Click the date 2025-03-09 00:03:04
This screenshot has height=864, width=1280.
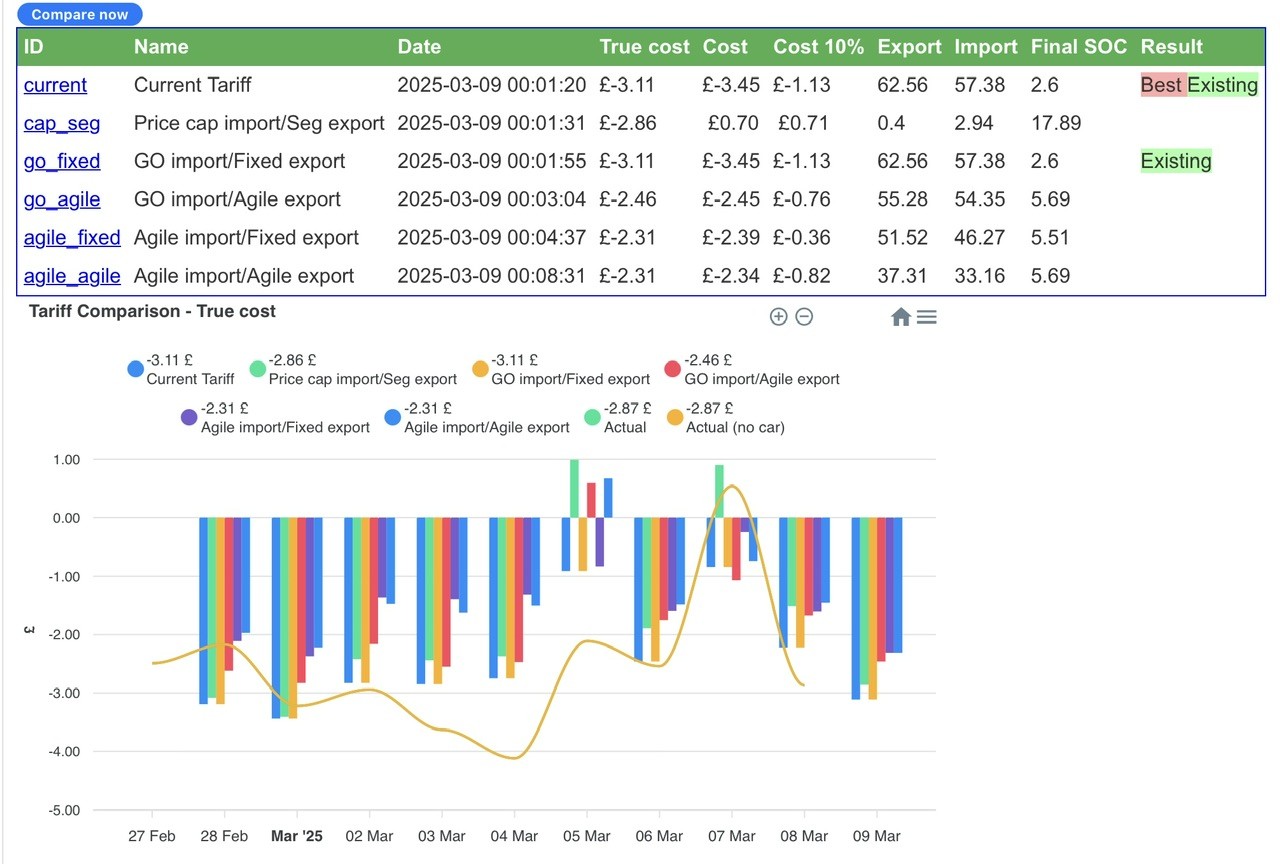coord(492,199)
